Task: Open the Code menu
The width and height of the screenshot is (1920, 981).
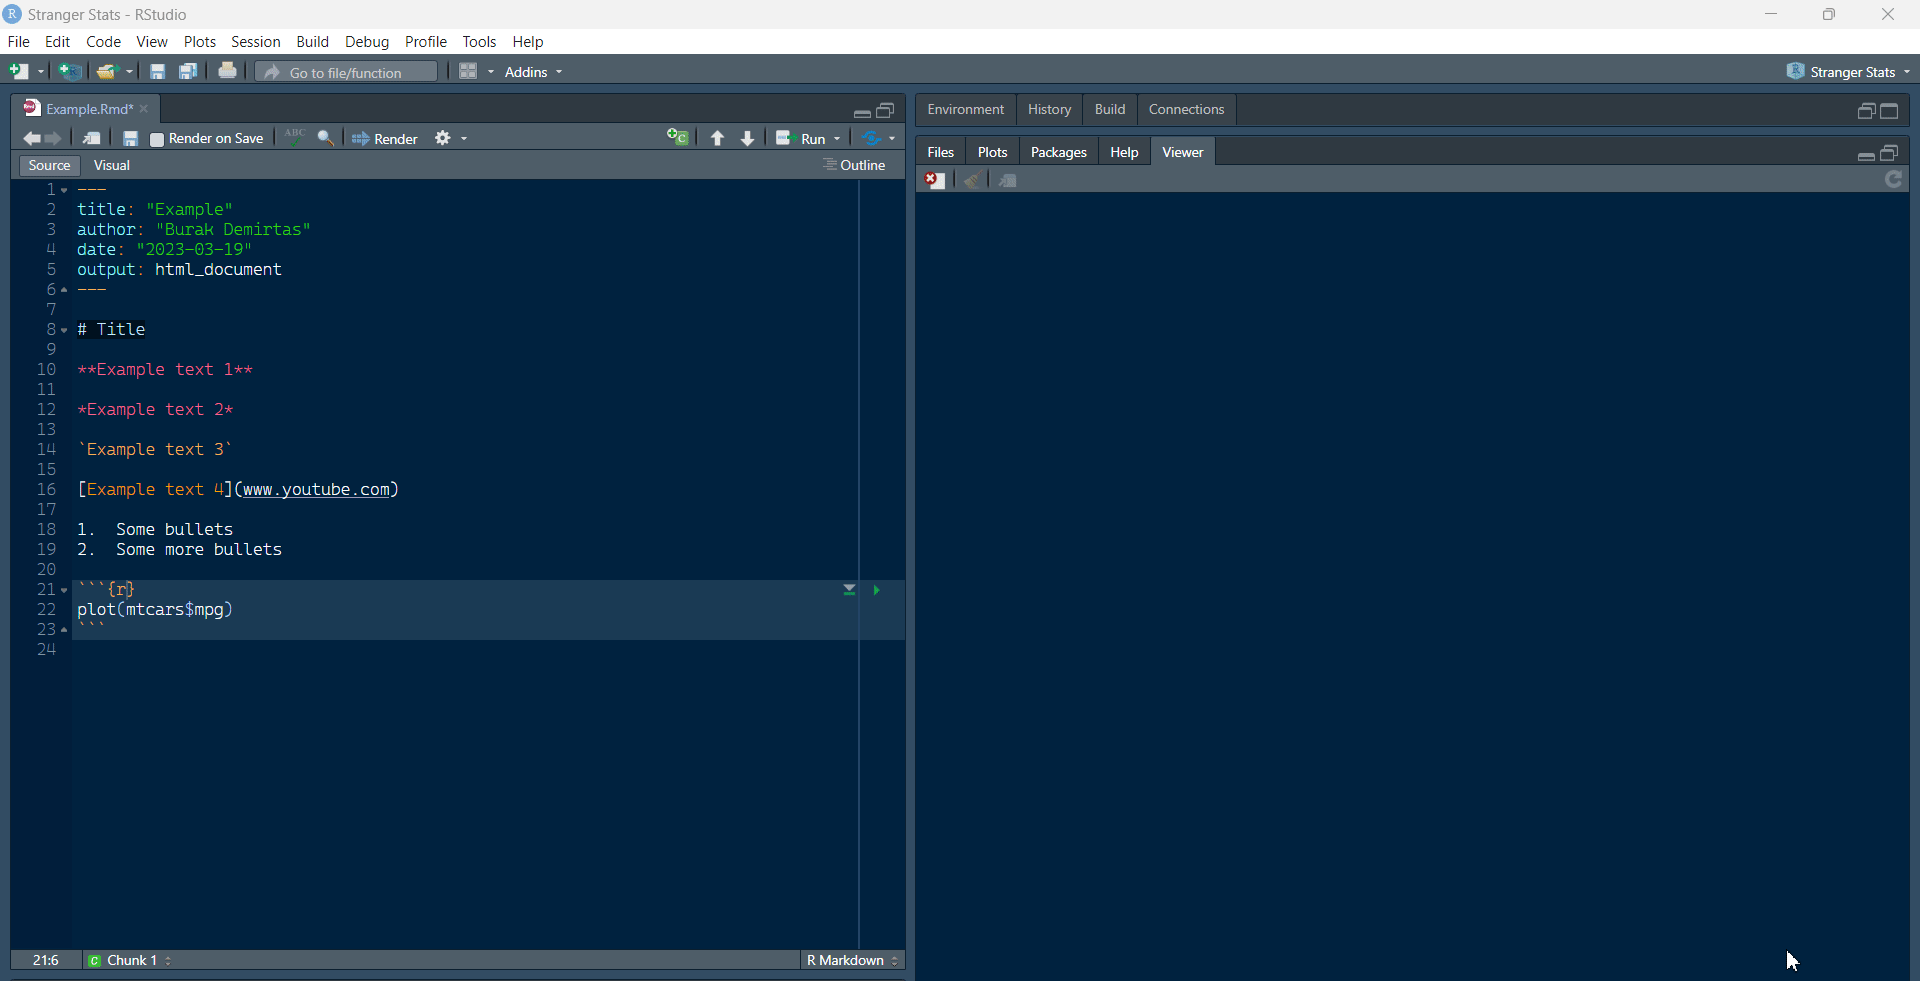Action: point(103,42)
